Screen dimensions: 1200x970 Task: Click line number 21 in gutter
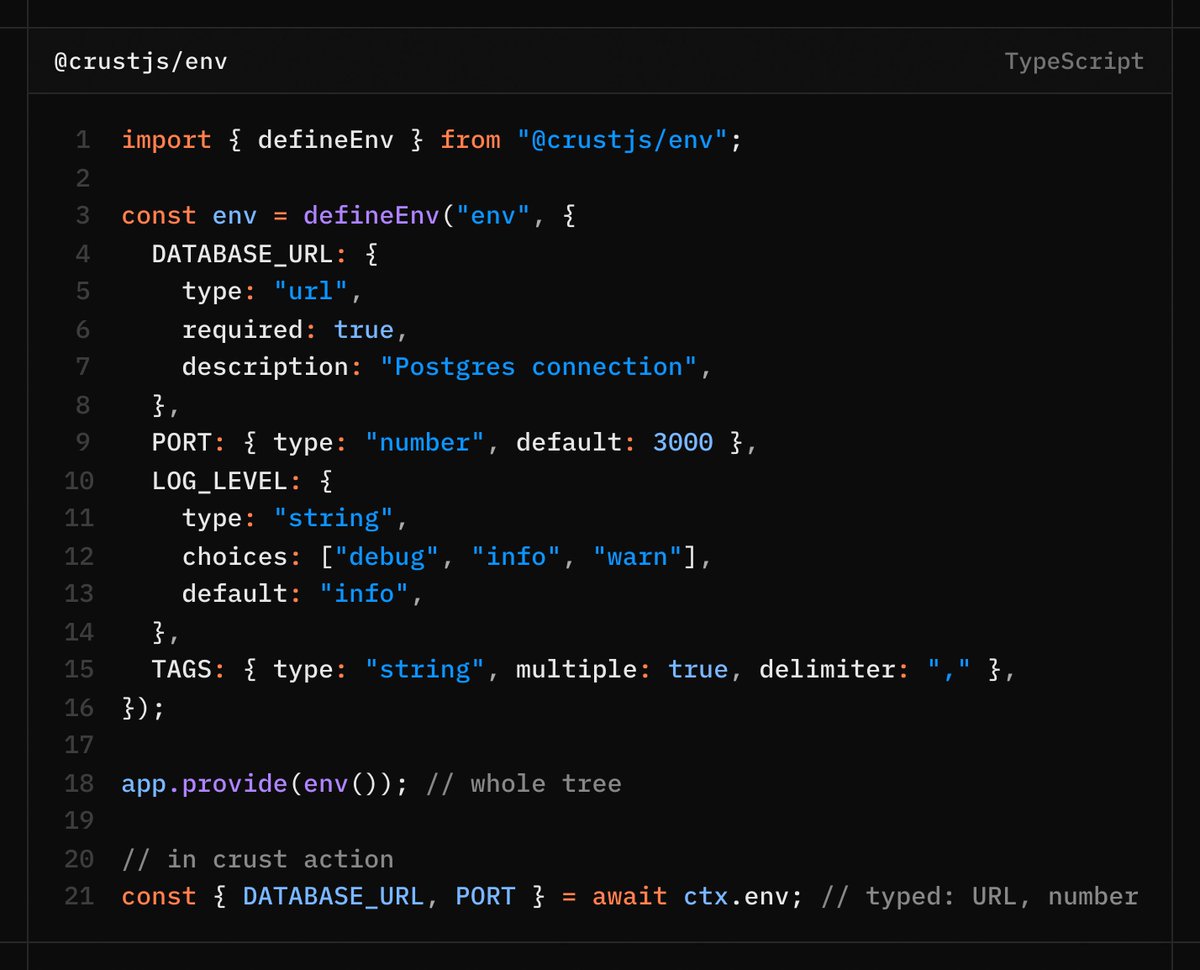pos(79,896)
